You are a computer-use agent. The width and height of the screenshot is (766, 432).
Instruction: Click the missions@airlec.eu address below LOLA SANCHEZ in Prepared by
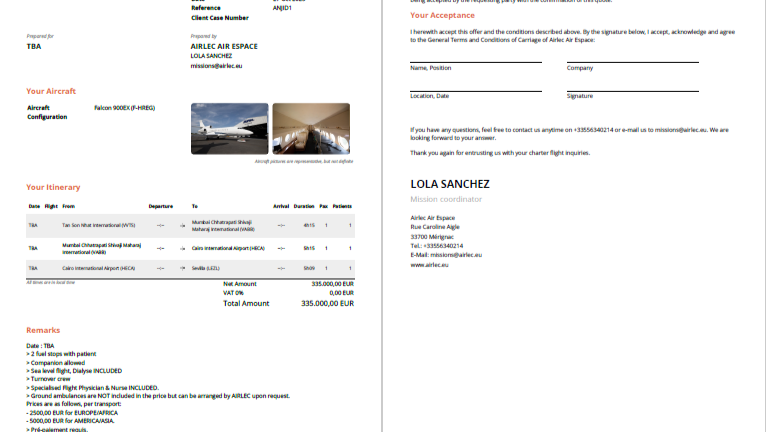coord(216,66)
